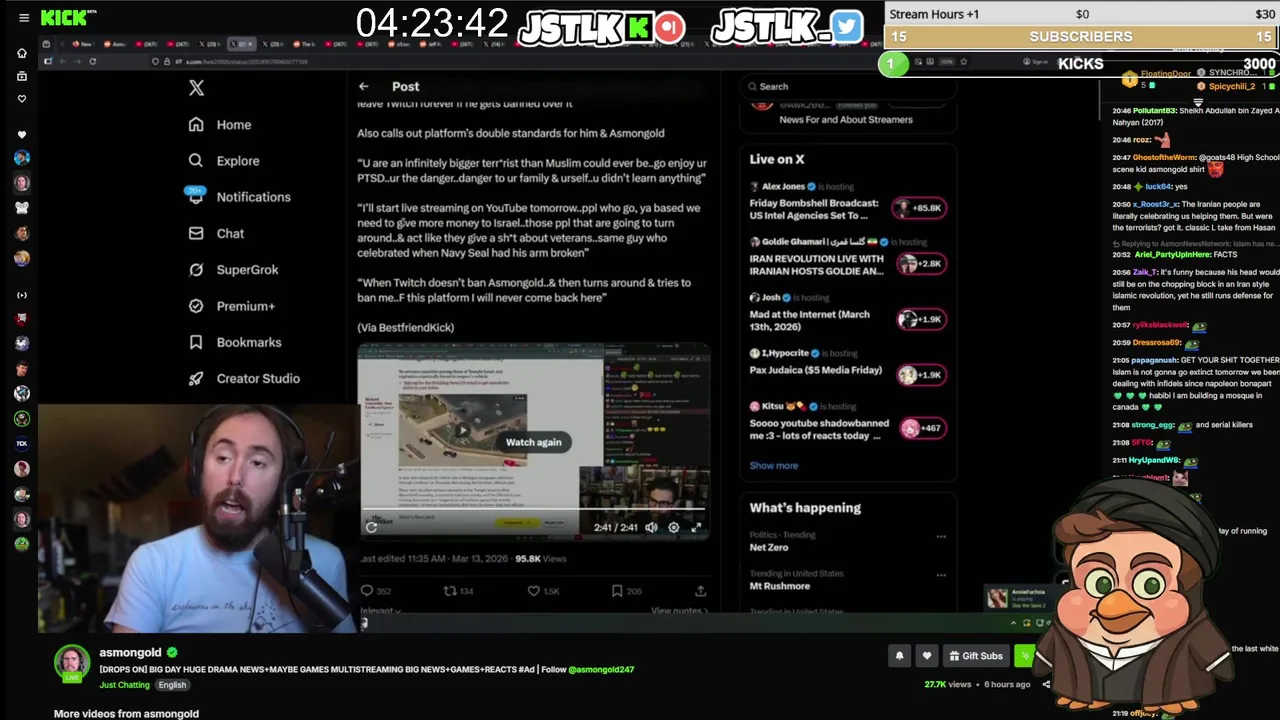1280x720 pixels.
Task: Open More options for Net Zero trend
Action: click(941, 537)
